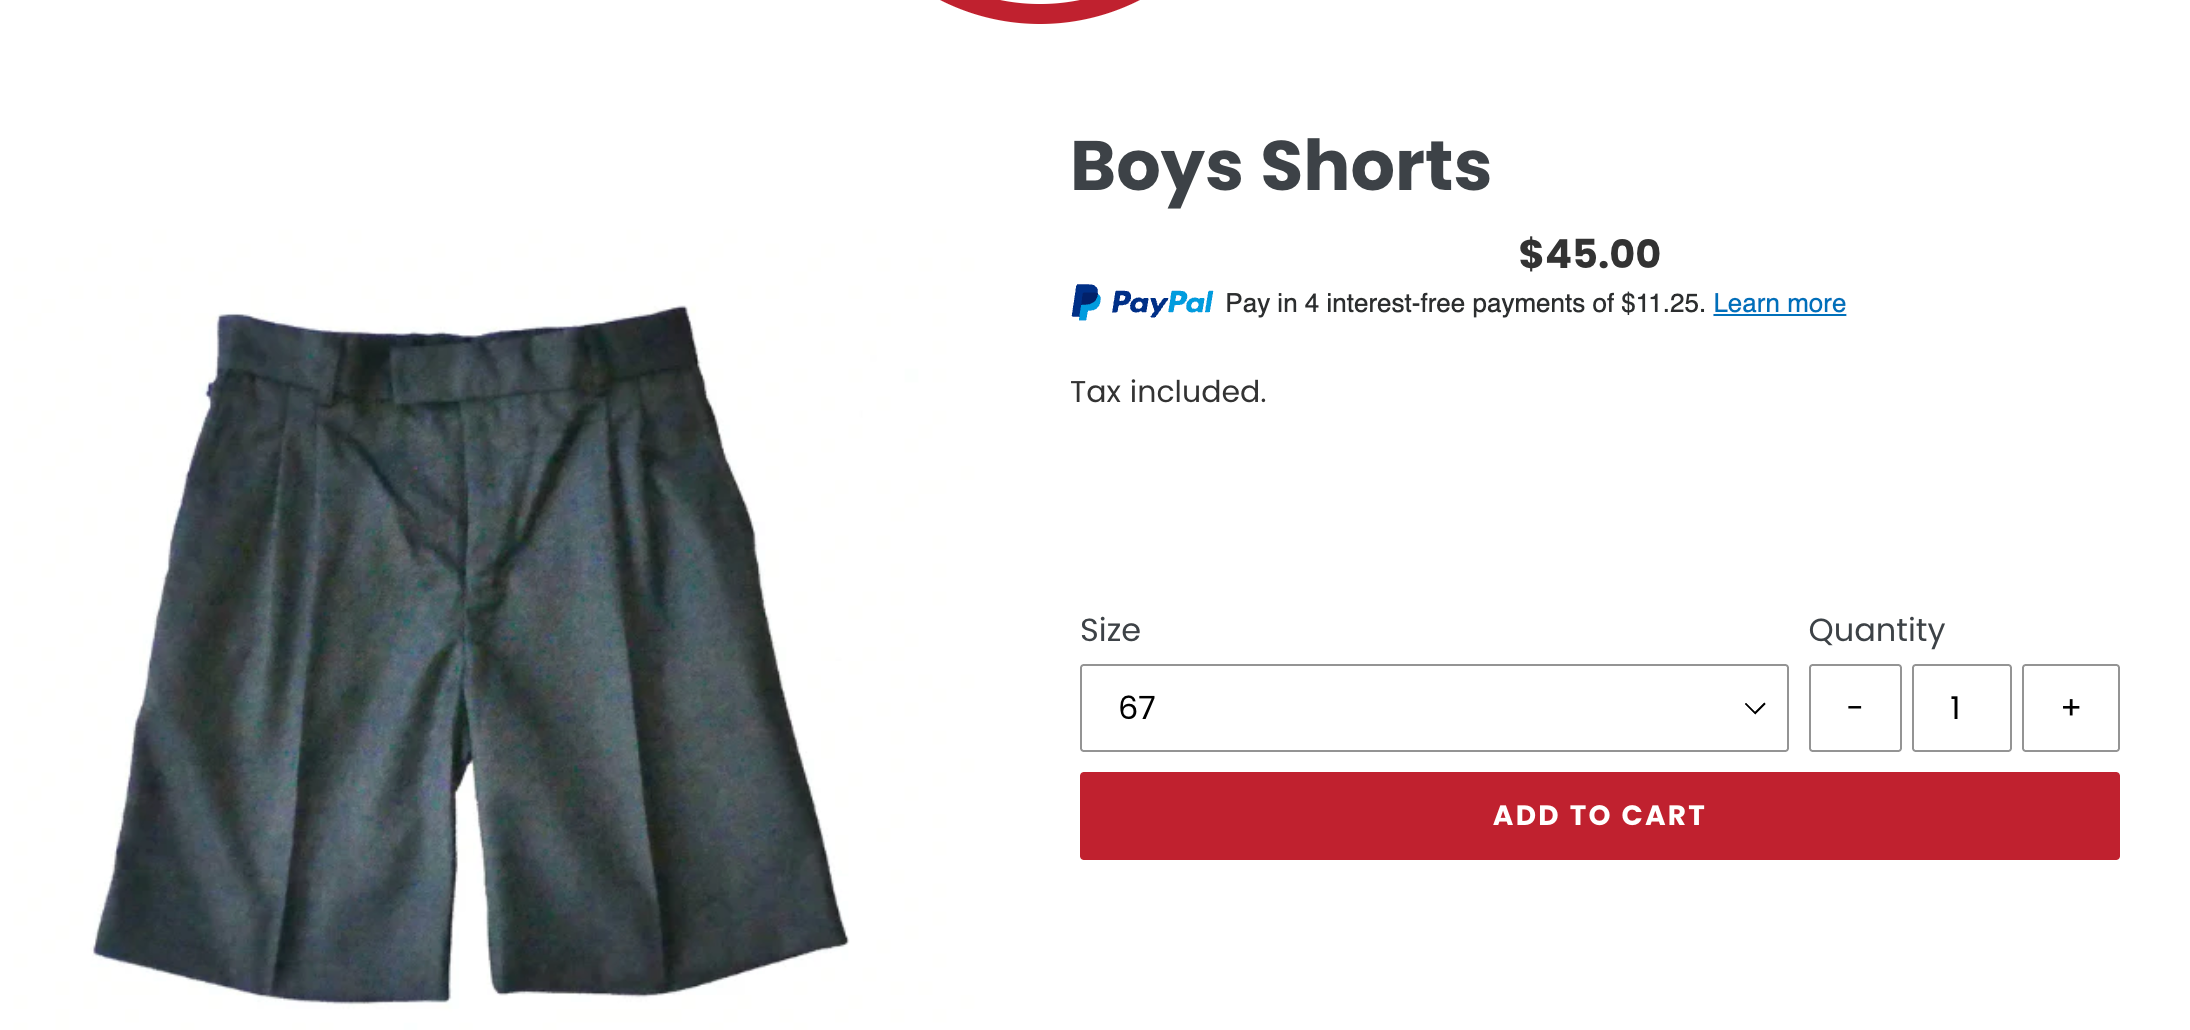Add the Boys Shorts to cart

1600,816
